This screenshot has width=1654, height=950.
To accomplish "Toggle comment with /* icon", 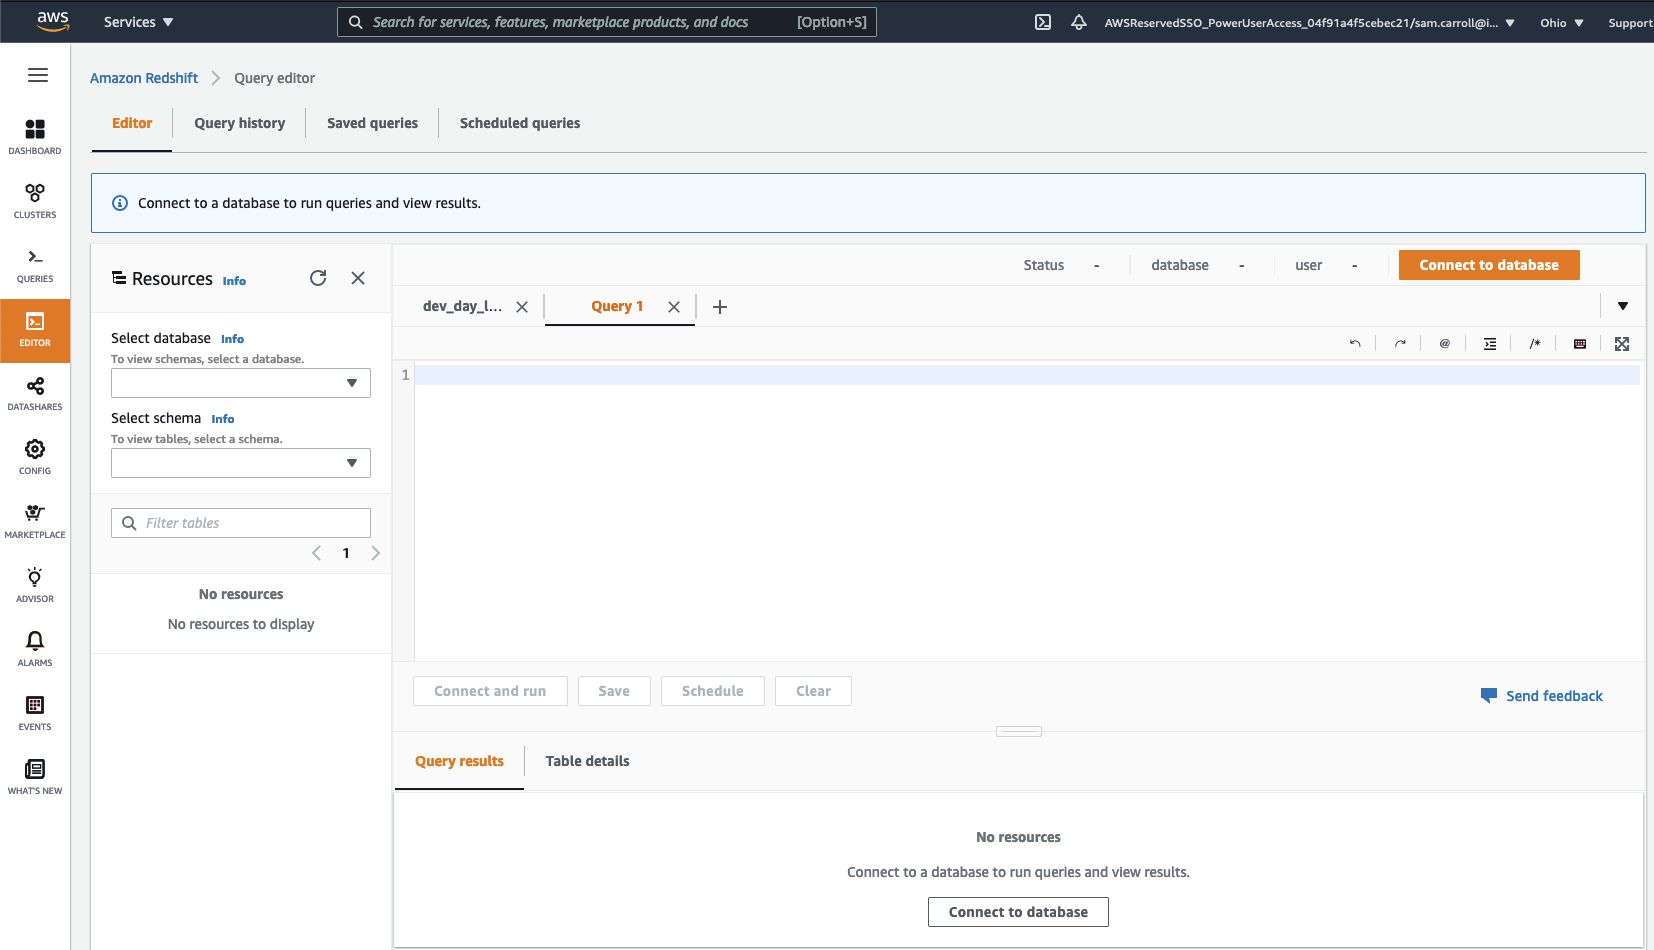I will pos(1535,344).
